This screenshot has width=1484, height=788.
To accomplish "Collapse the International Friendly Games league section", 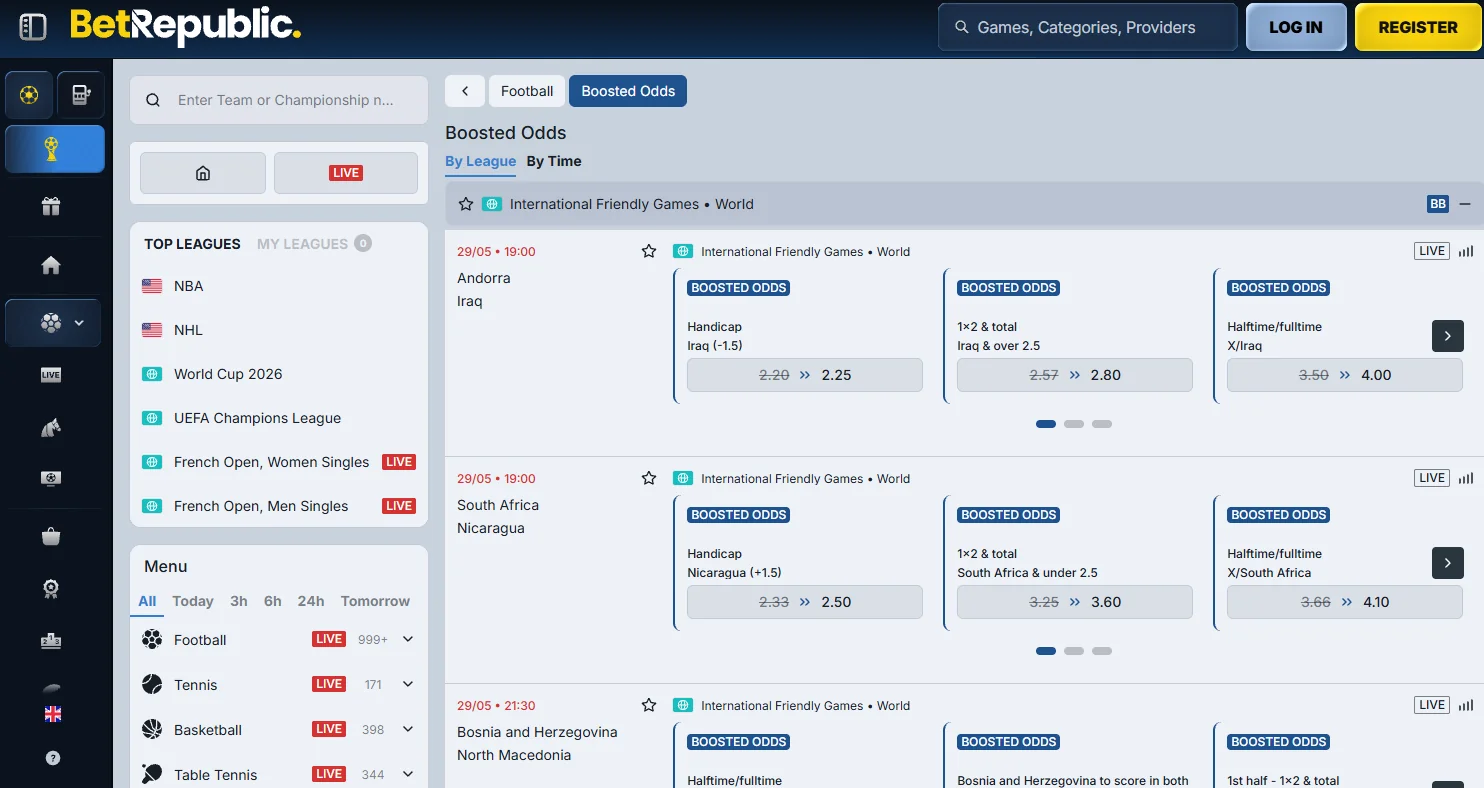I will coord(1465,204).
